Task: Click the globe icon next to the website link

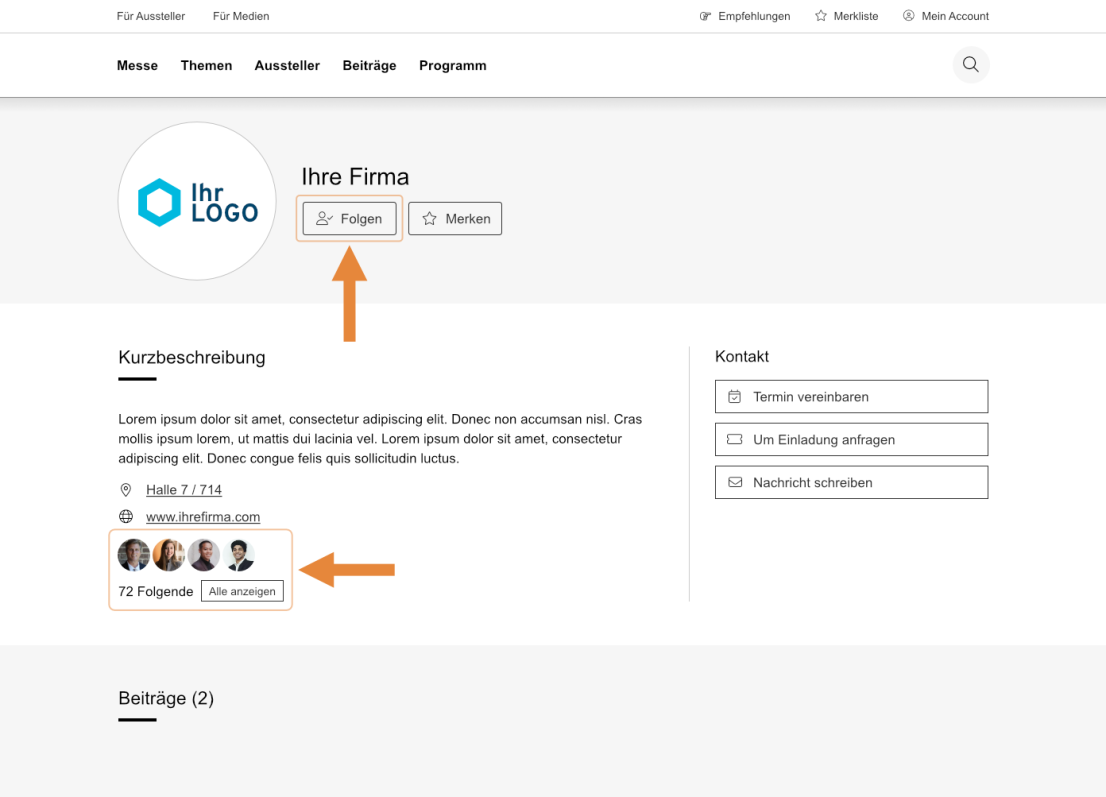Action: [x=126, y=517]
